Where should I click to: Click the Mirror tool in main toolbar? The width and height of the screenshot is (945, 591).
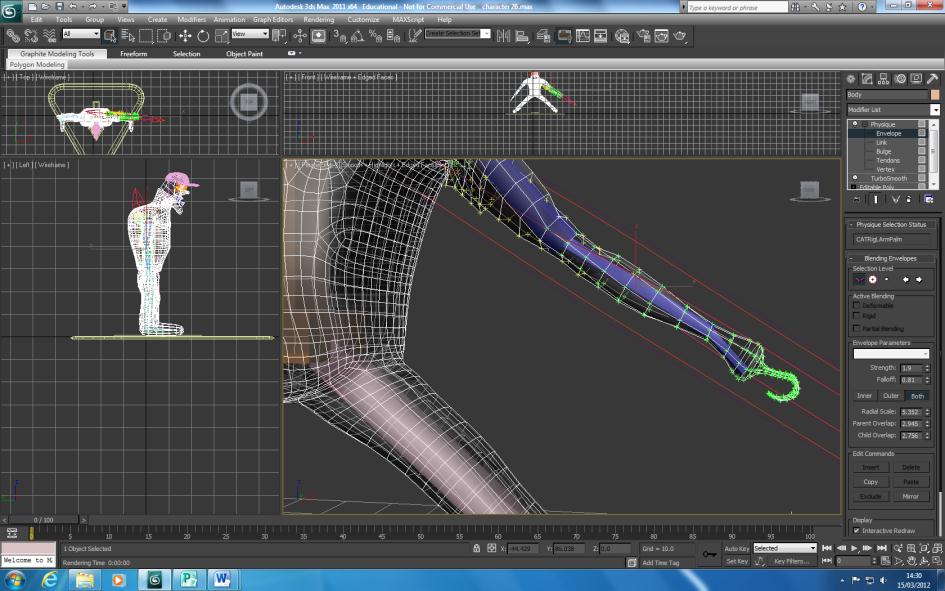503,36
